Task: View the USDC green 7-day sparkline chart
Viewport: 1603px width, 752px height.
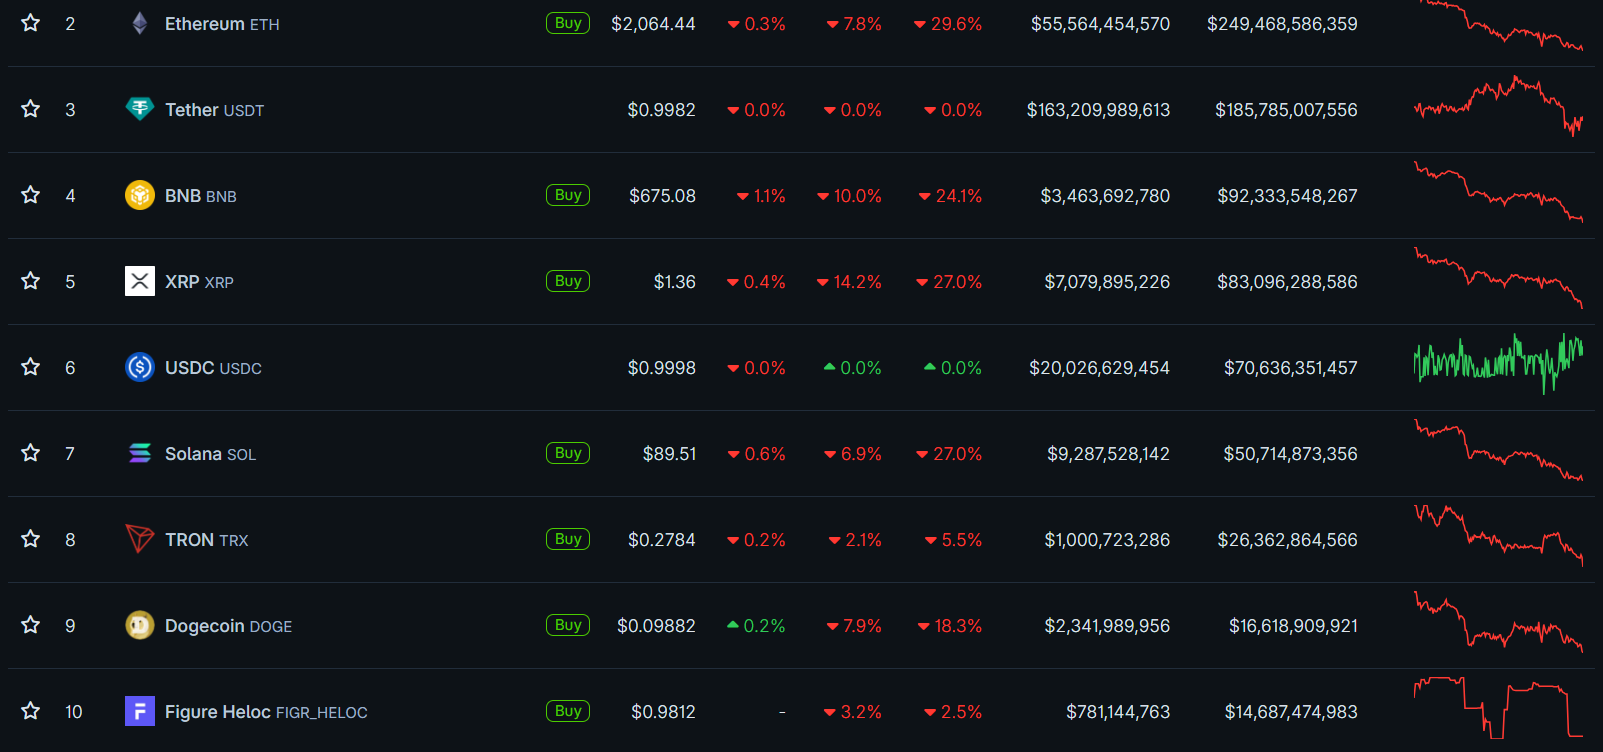Action: click(x=1498, y=365)
